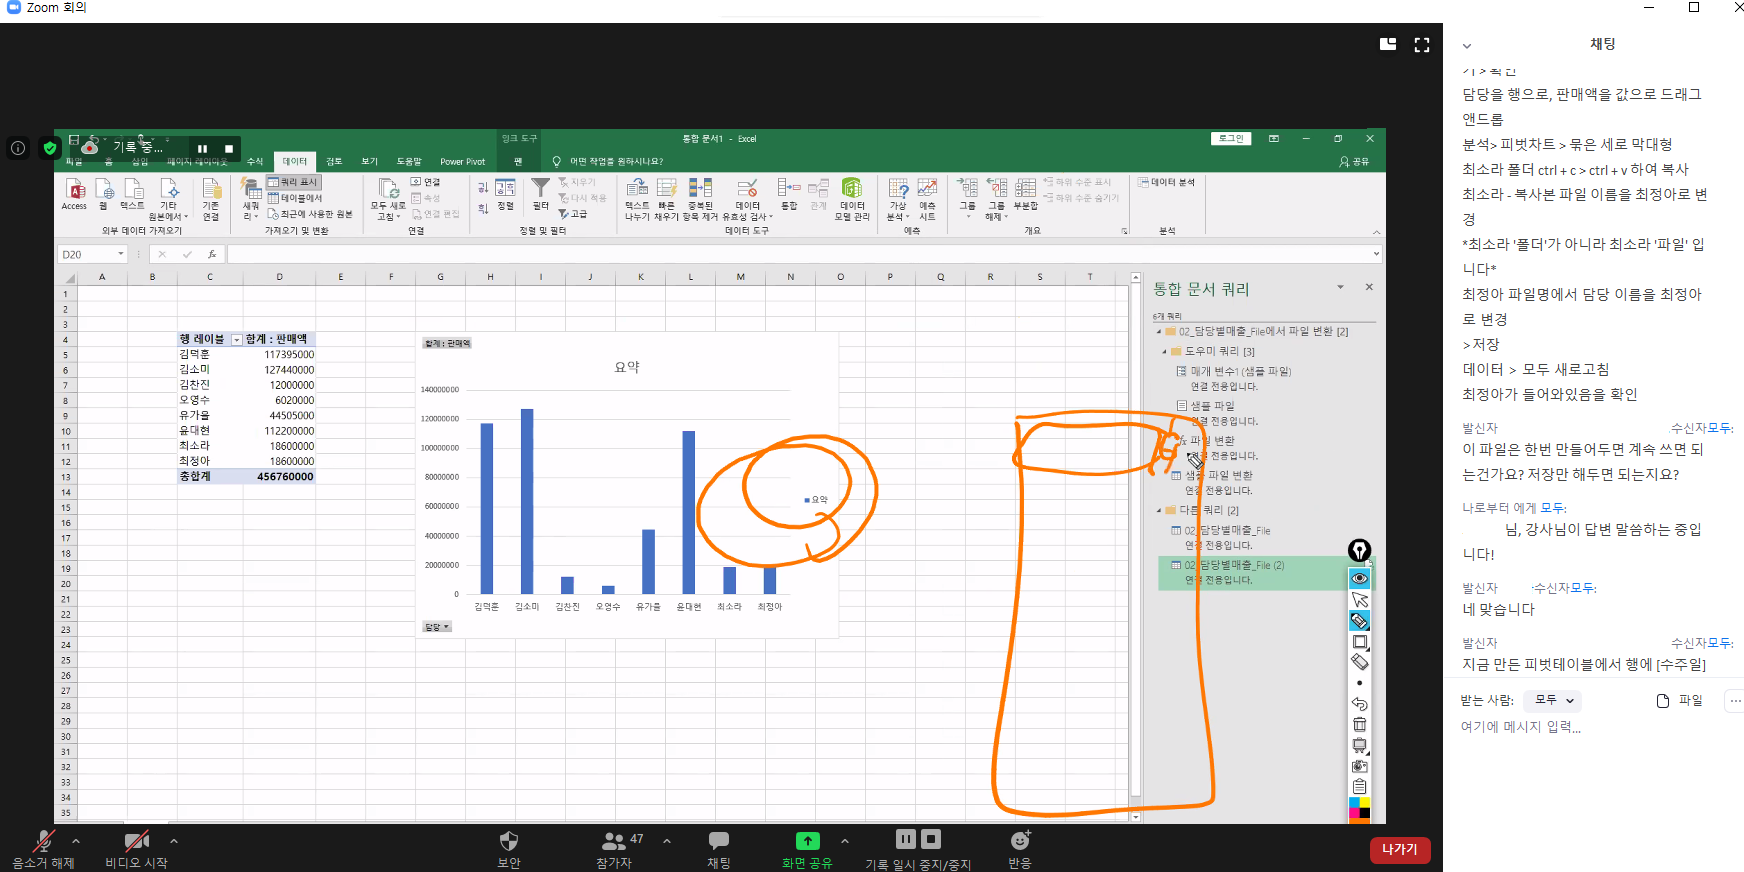Click the green encryption shield icon

click(x=50, y=148)
